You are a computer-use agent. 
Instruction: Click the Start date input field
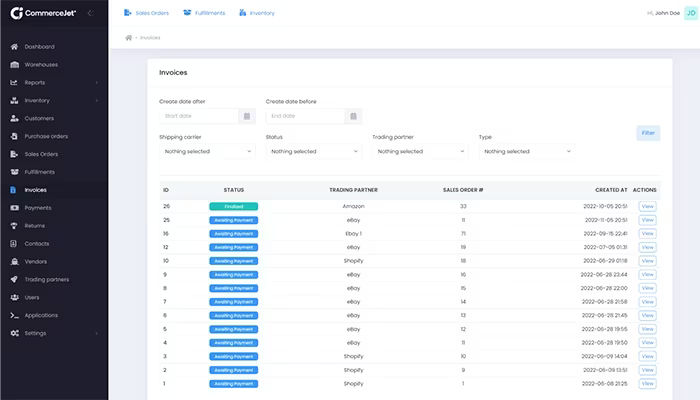click(199, 116)
